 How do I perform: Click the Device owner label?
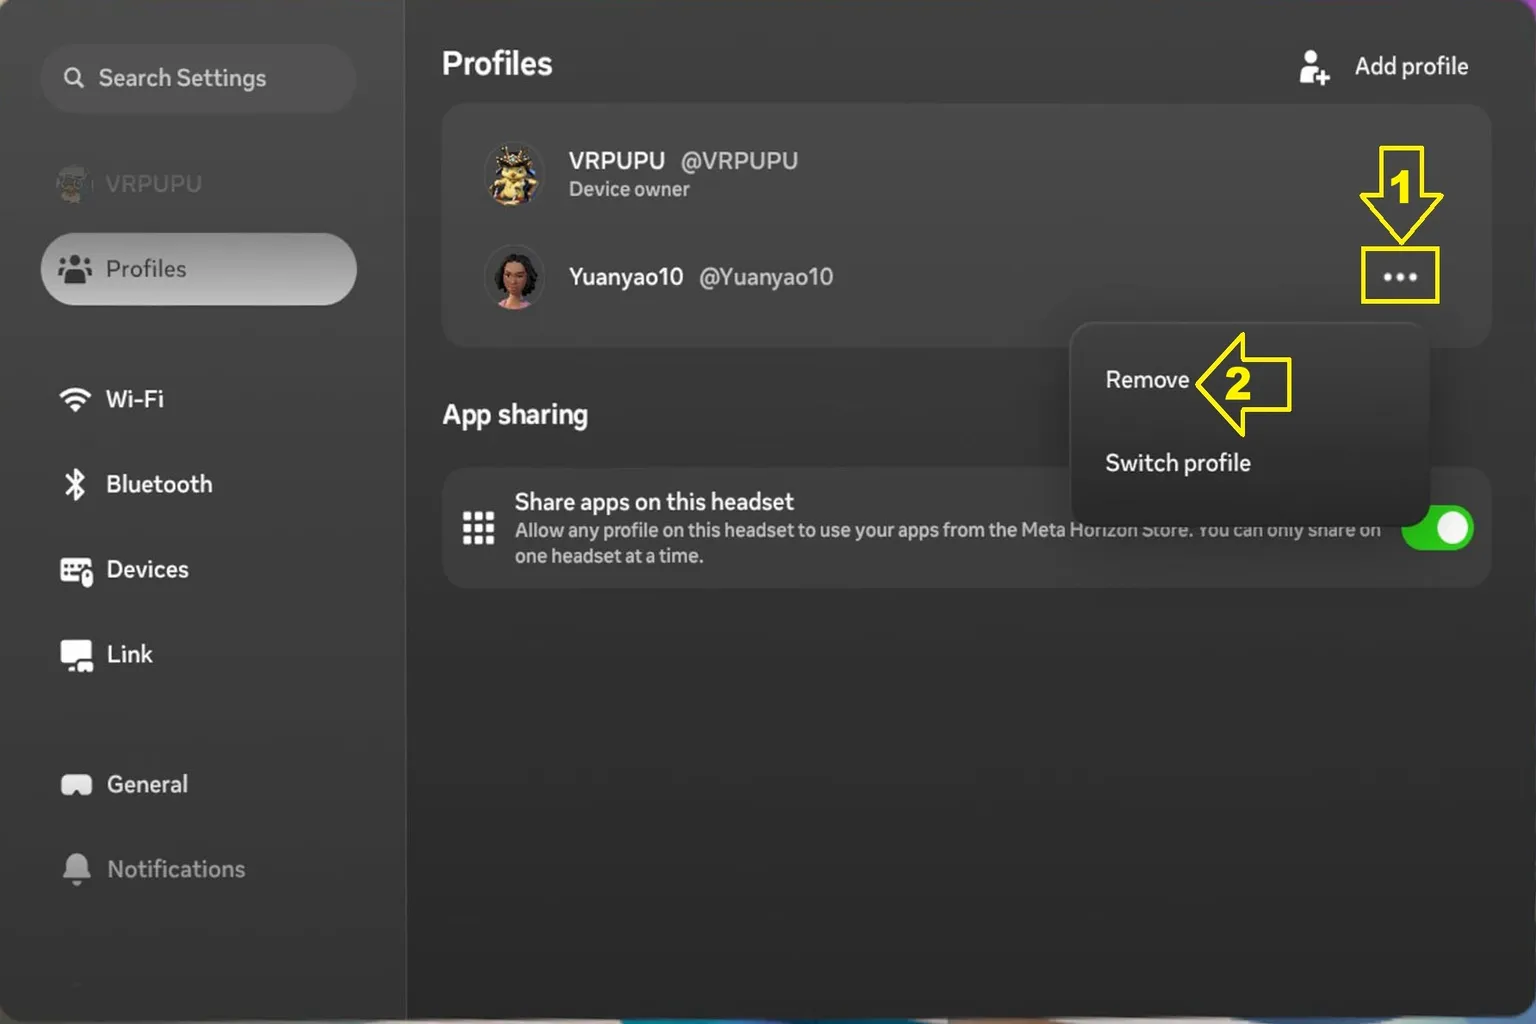[x=629, y=189]
